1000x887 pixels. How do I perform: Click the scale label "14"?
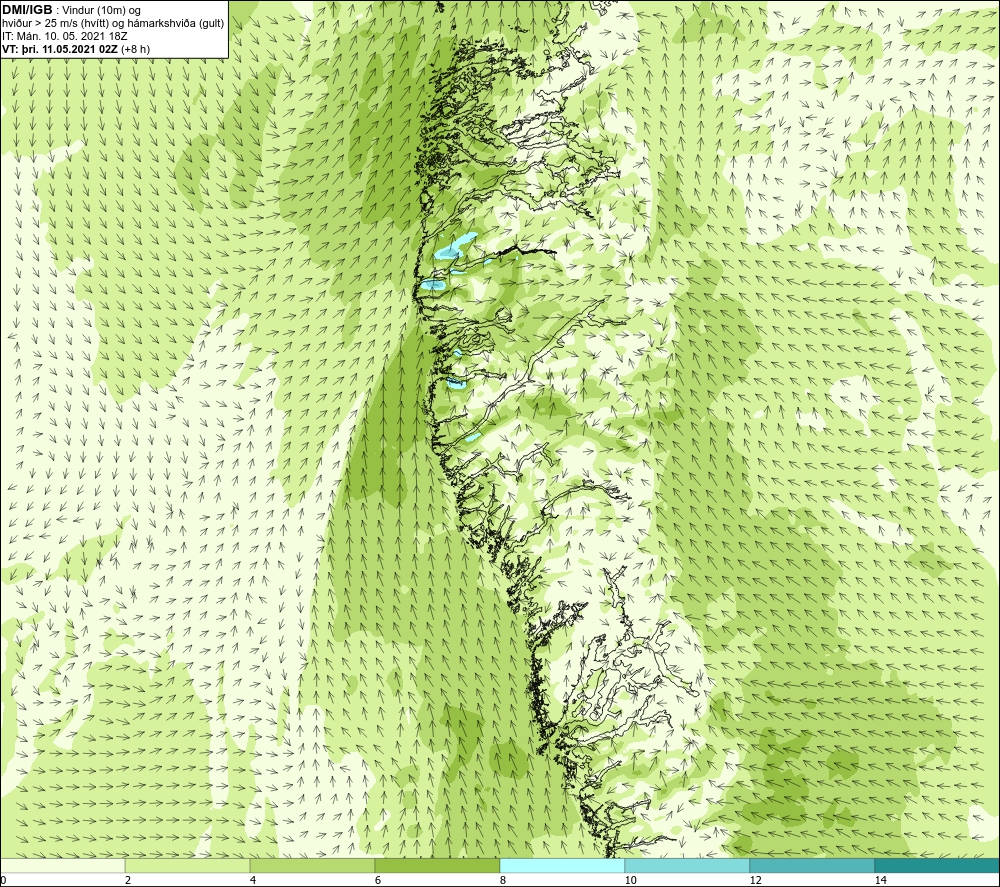pyautogui.click(x=880, y=880)
